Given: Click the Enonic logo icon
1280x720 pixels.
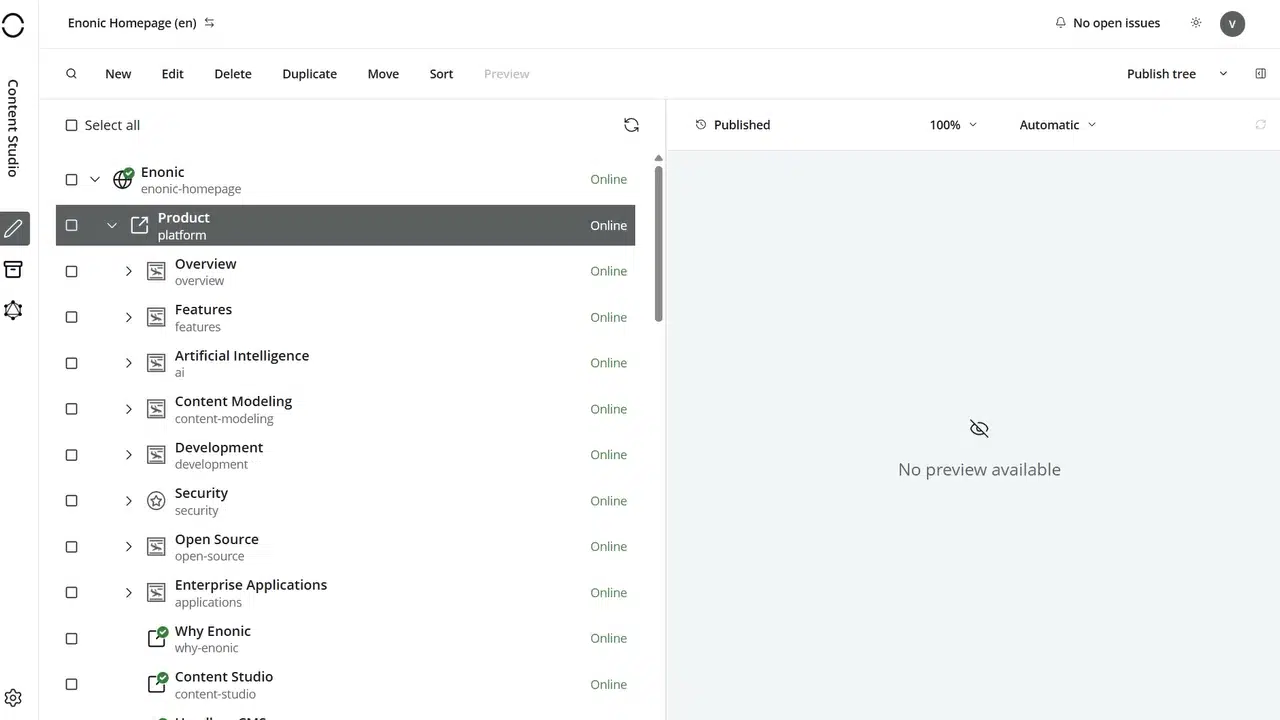Looking at the screenshot, I should (13, 25).
